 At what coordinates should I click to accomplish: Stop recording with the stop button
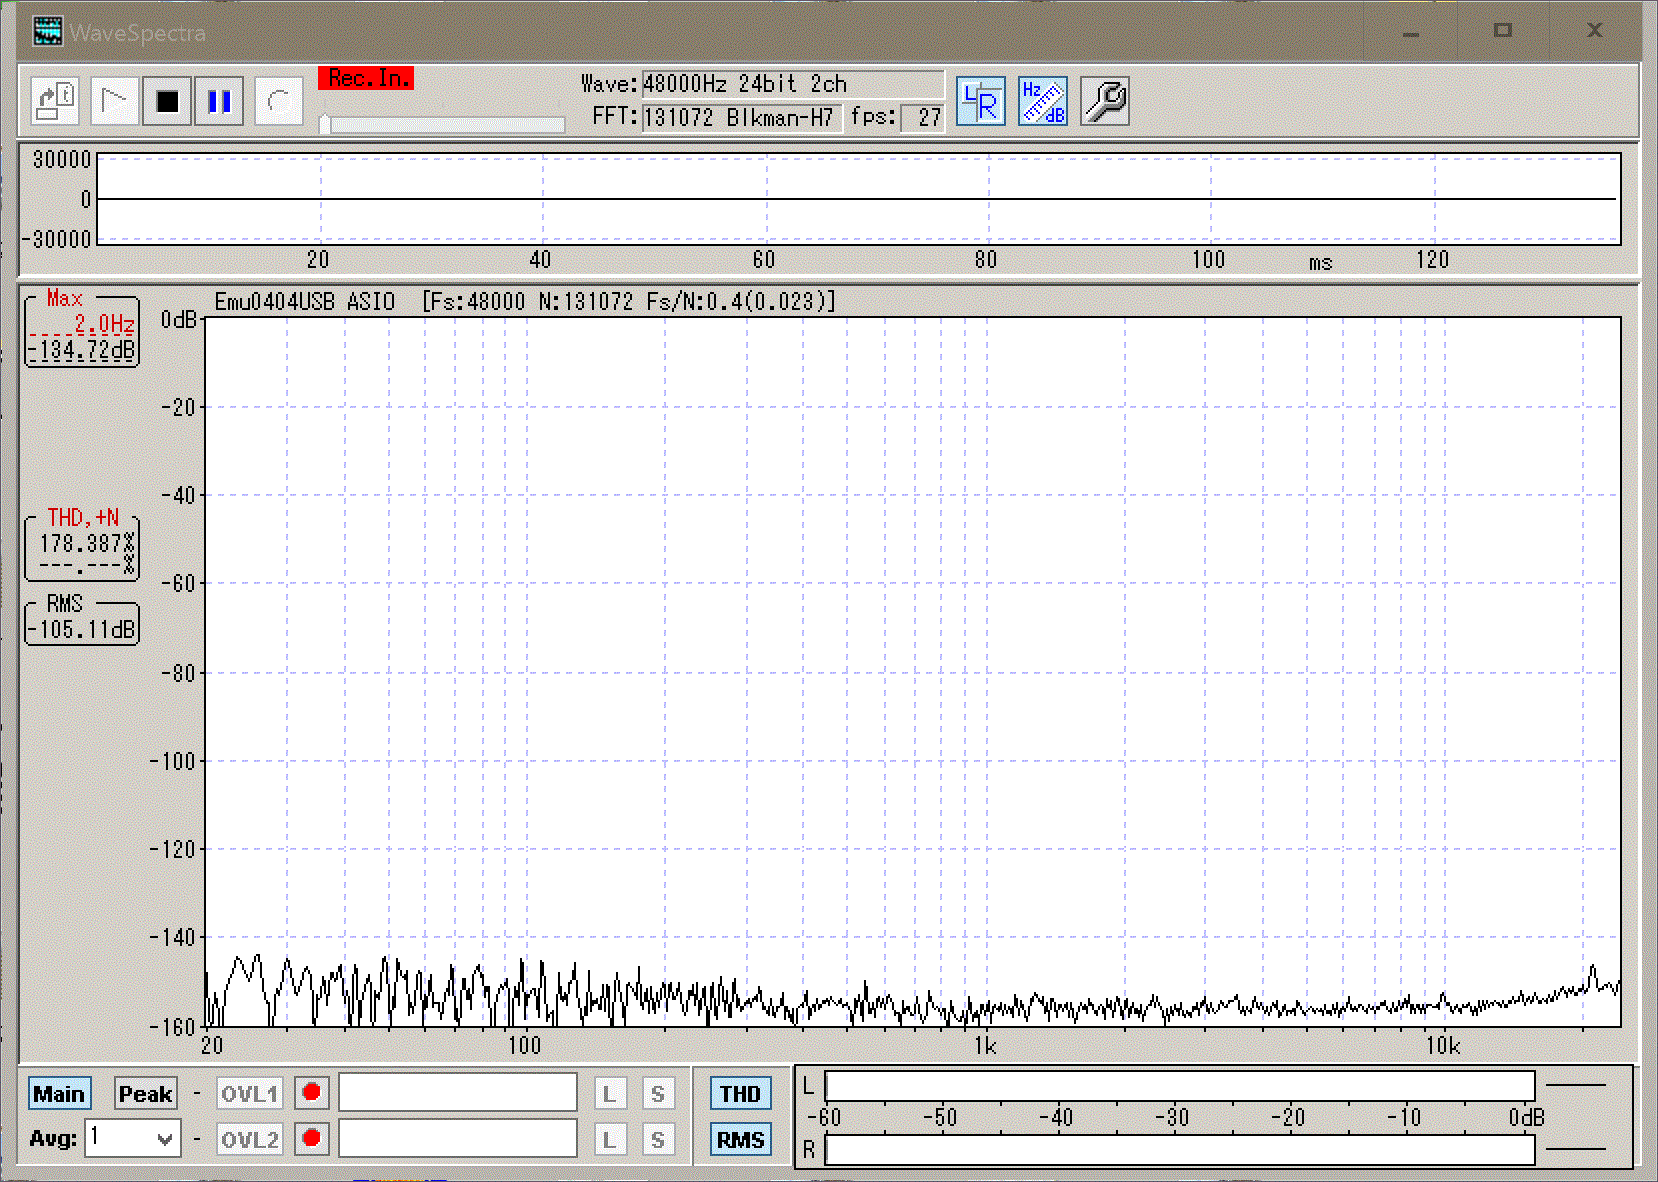tap(167, 101)
